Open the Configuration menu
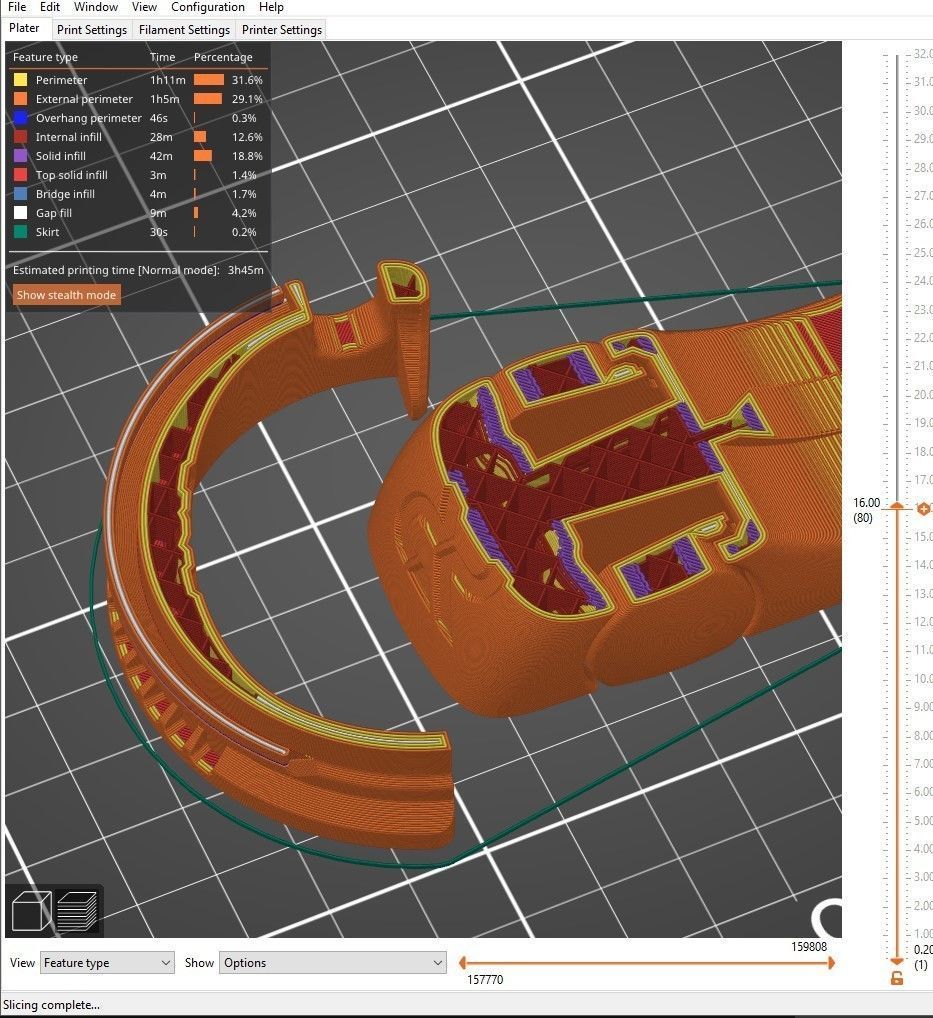The image size is (933, 1018). click(208, 6)
